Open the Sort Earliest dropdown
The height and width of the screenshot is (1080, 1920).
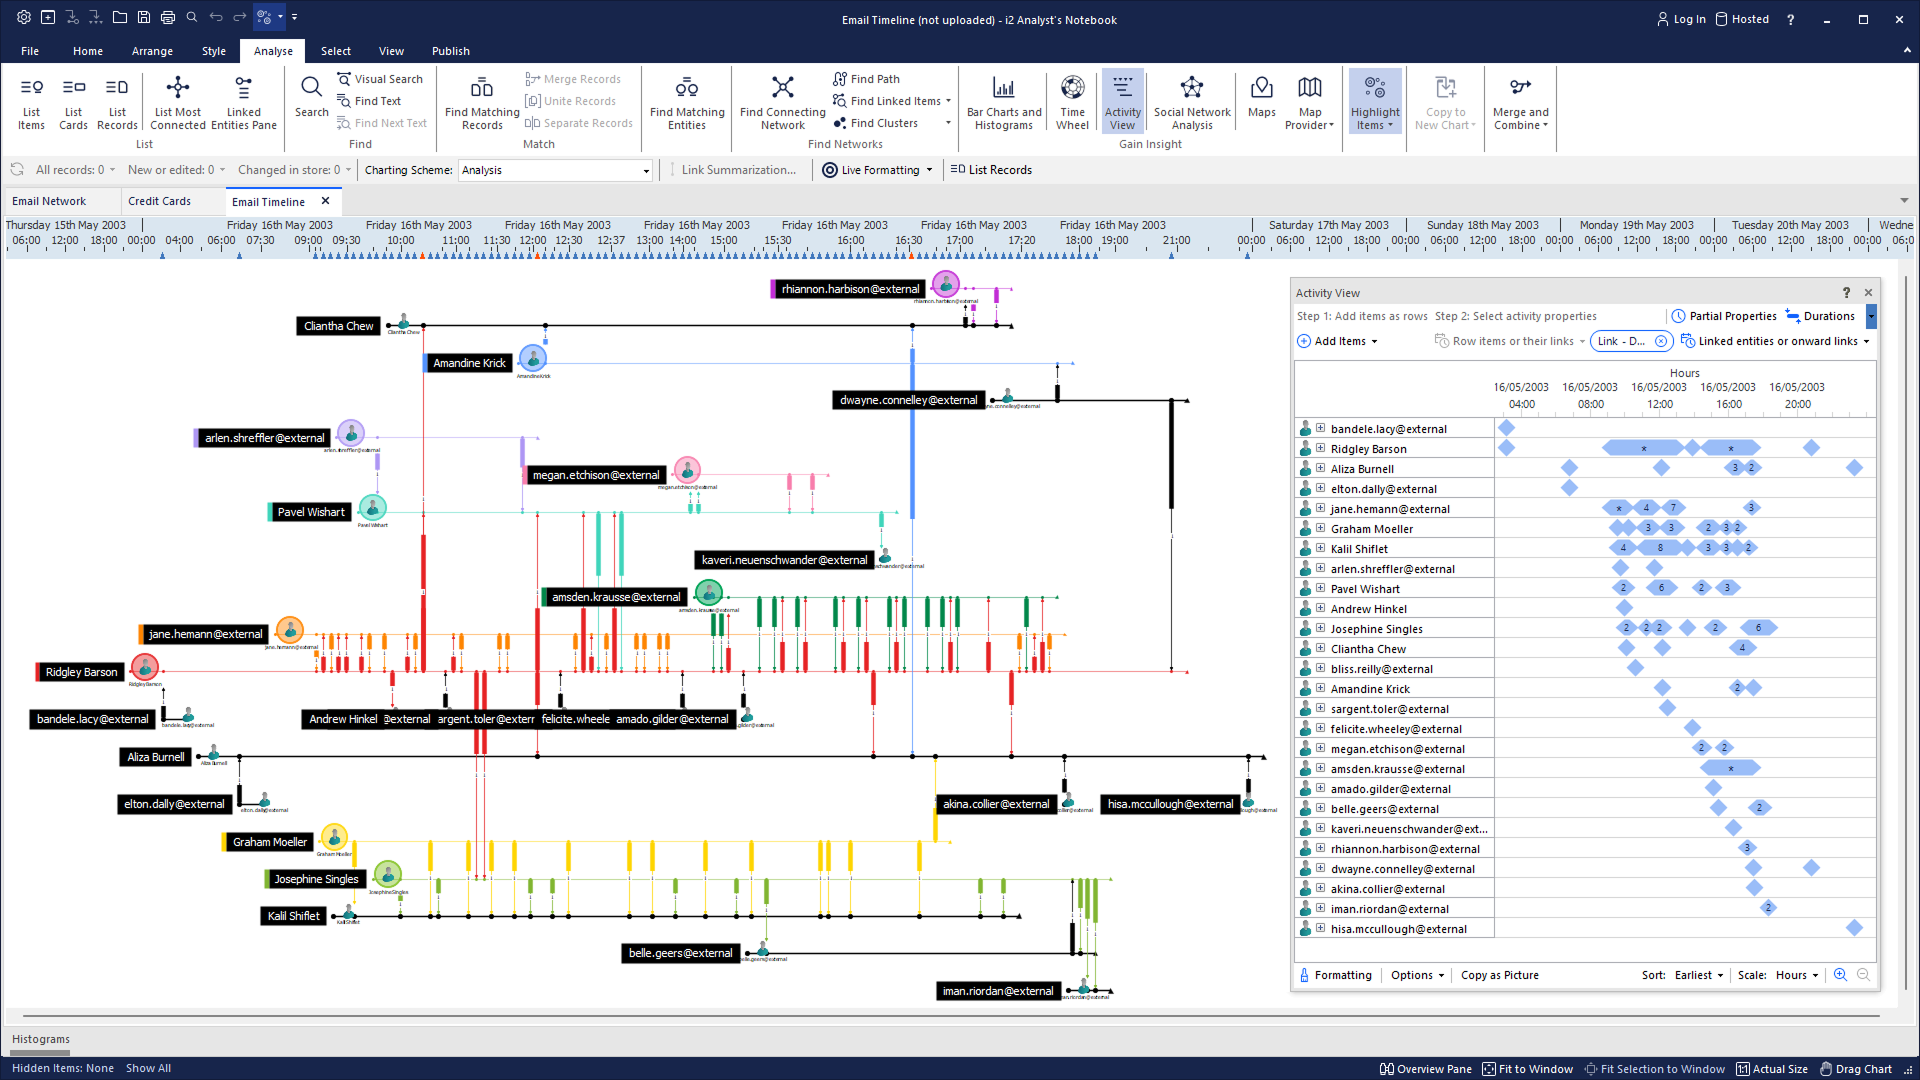(1699, 975)
